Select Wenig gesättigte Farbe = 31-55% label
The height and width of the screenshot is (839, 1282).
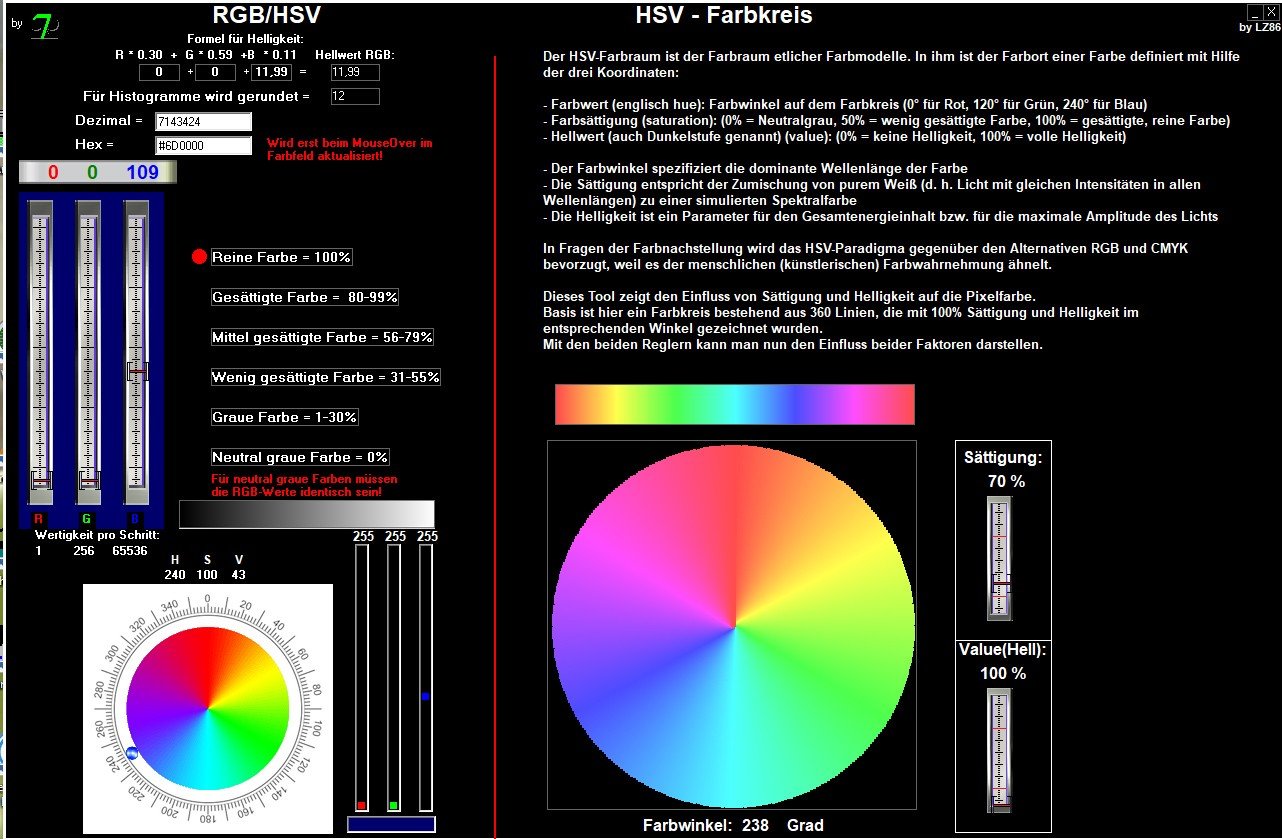pyautogui.click(x=326, y=377)
